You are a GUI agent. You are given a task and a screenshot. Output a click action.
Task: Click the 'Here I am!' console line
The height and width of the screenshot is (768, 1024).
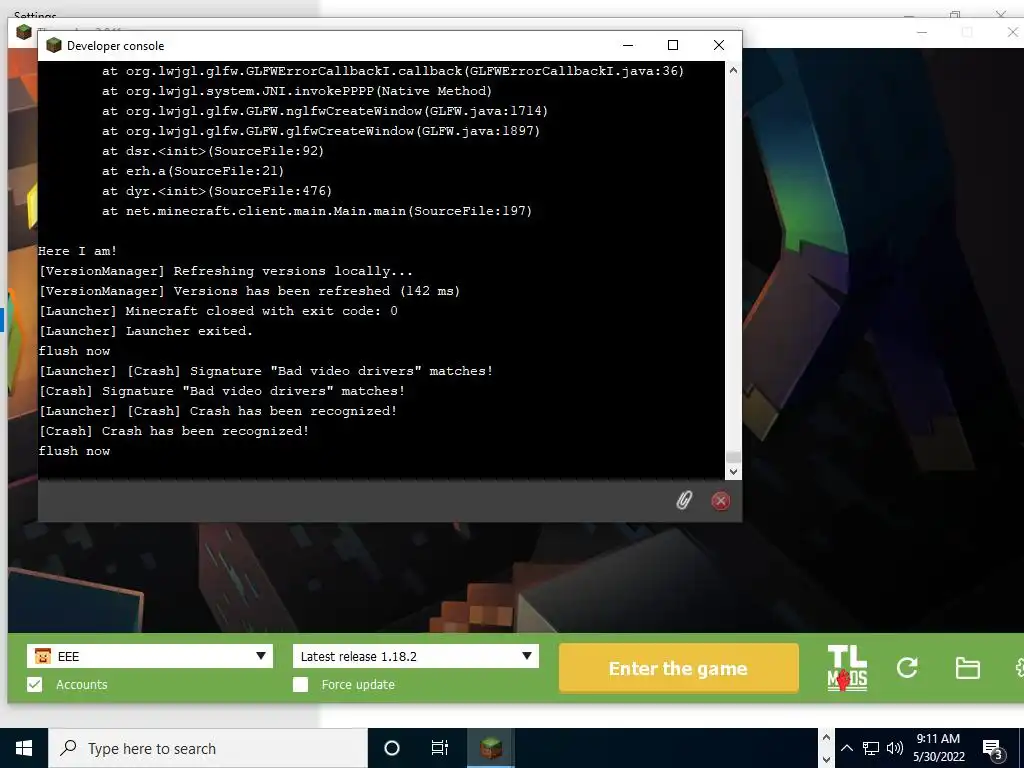(78, 251)
